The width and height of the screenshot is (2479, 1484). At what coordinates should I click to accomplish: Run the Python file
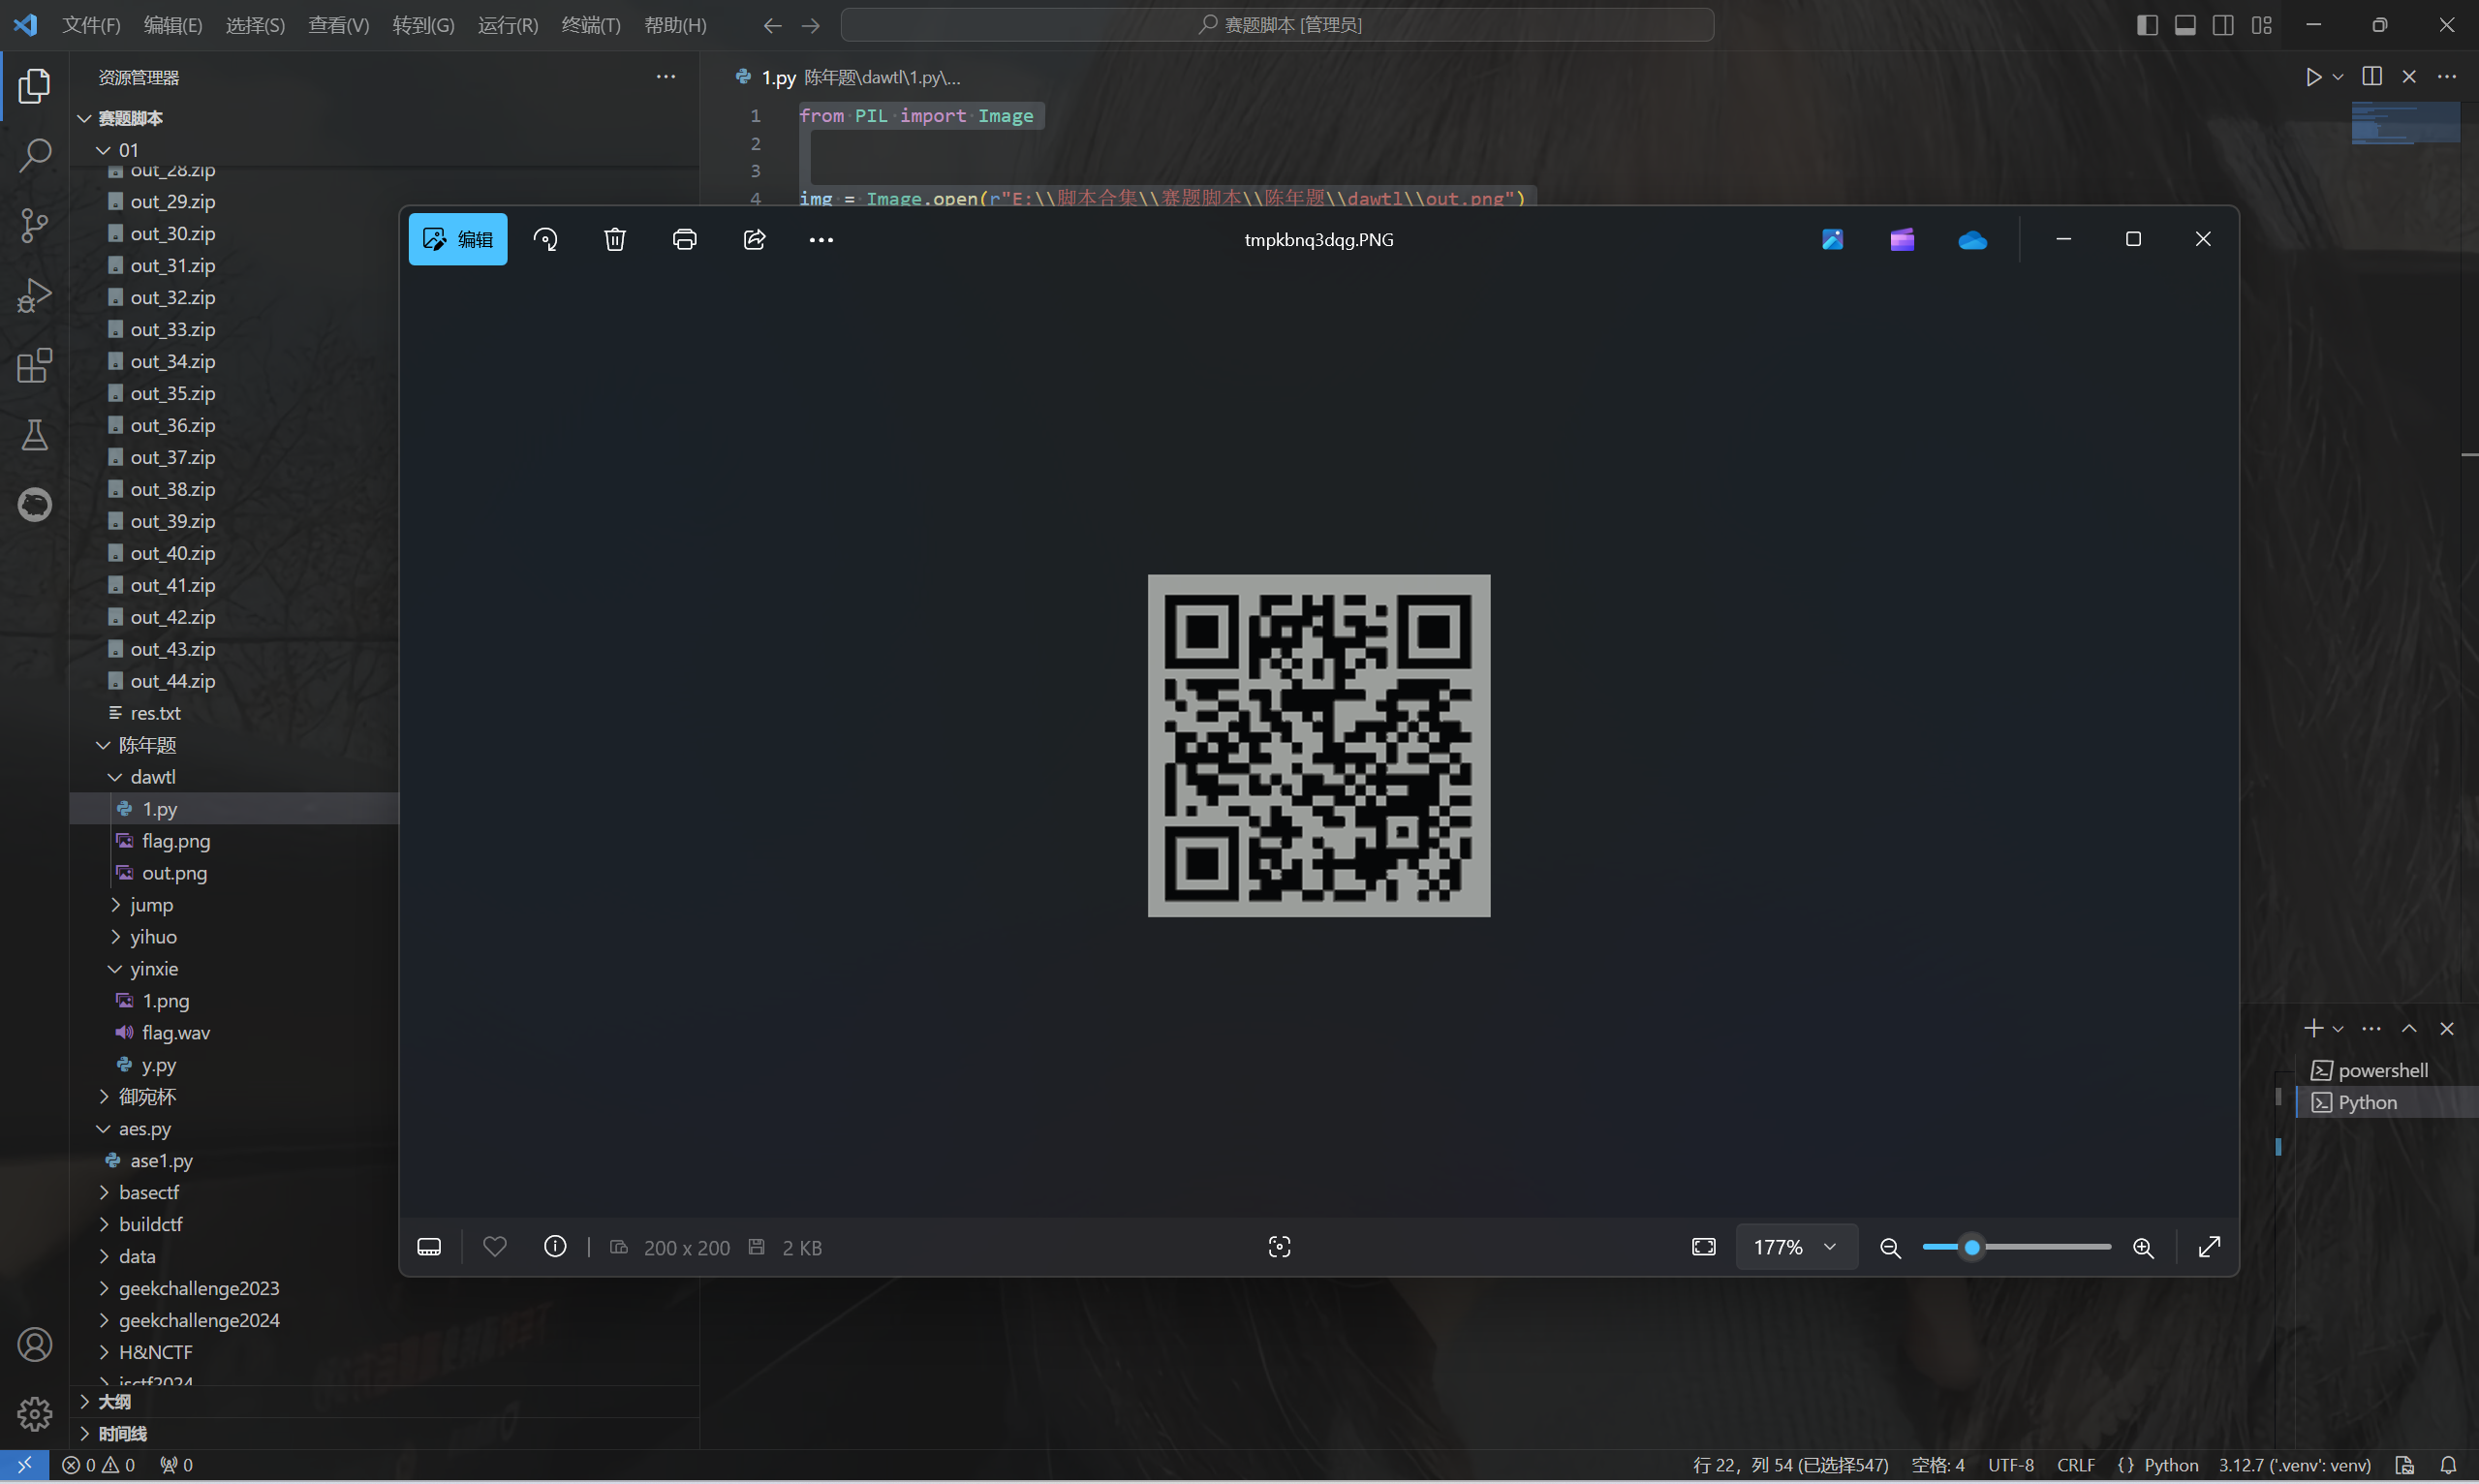point(2313,77)
